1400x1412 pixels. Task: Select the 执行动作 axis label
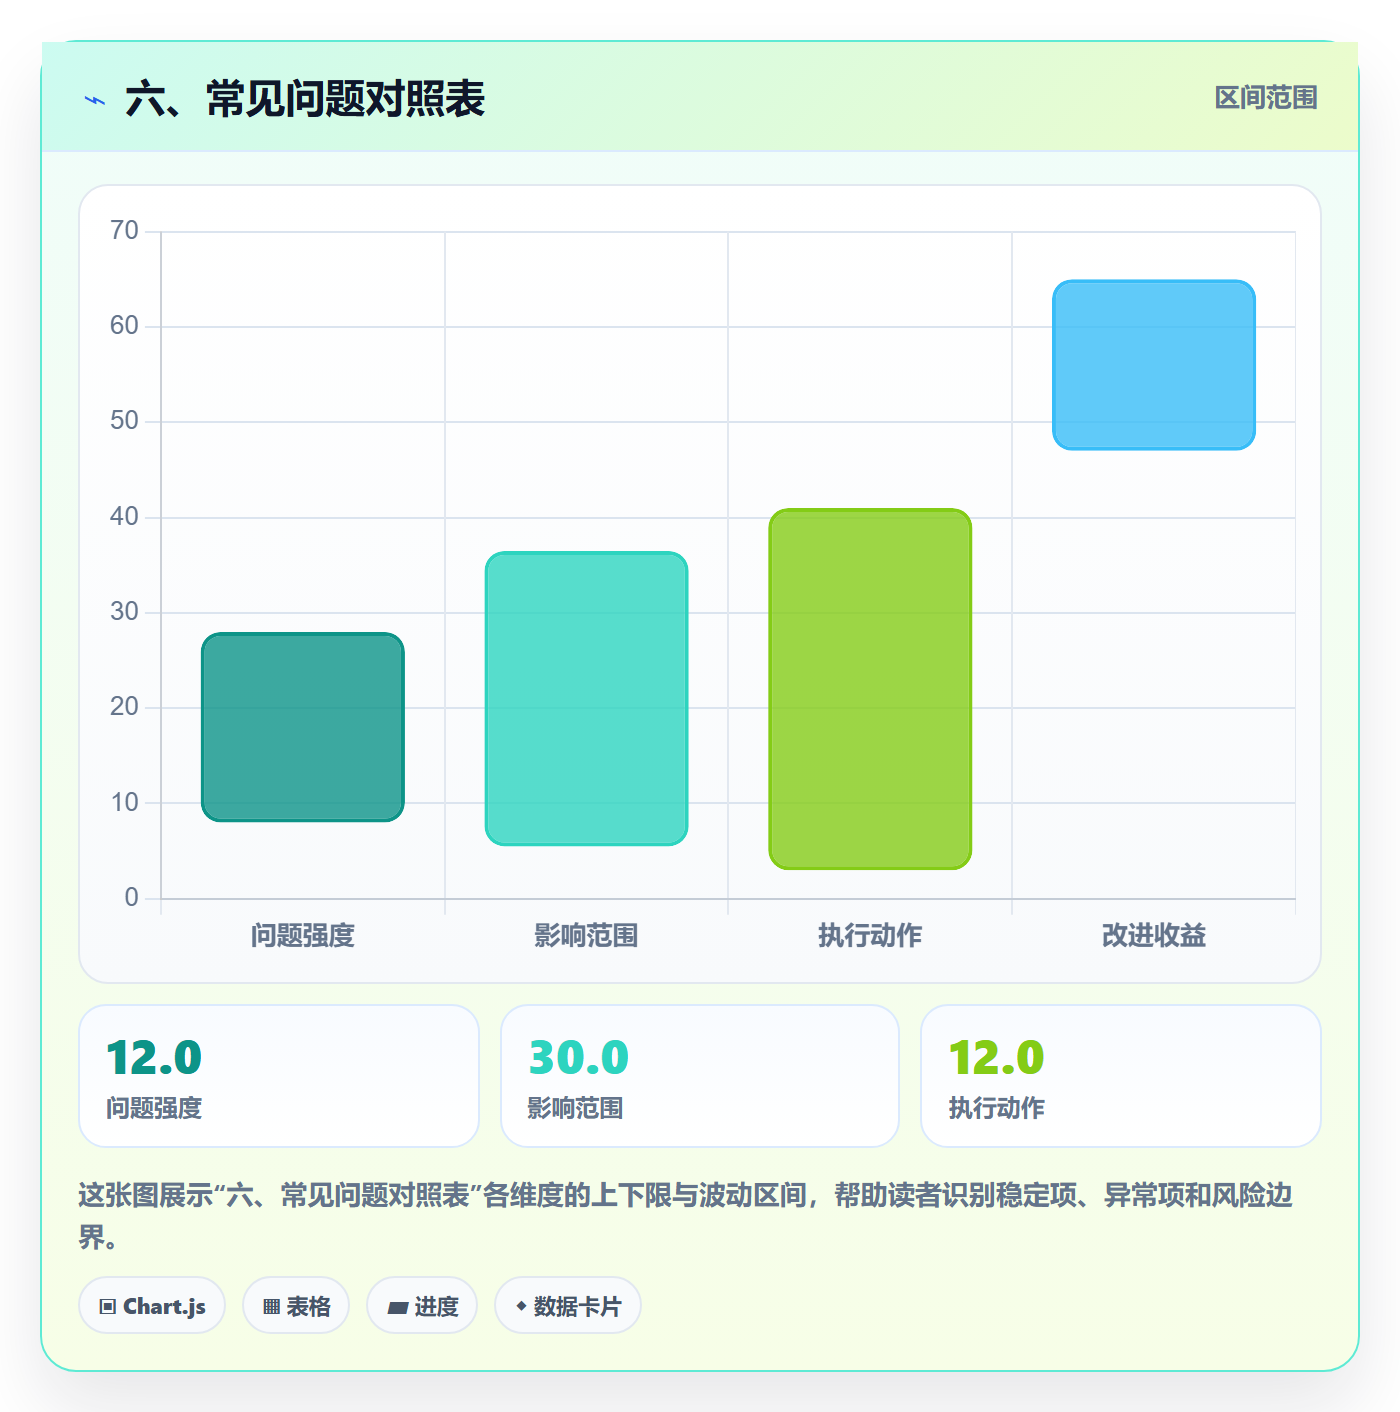point(870,936)
